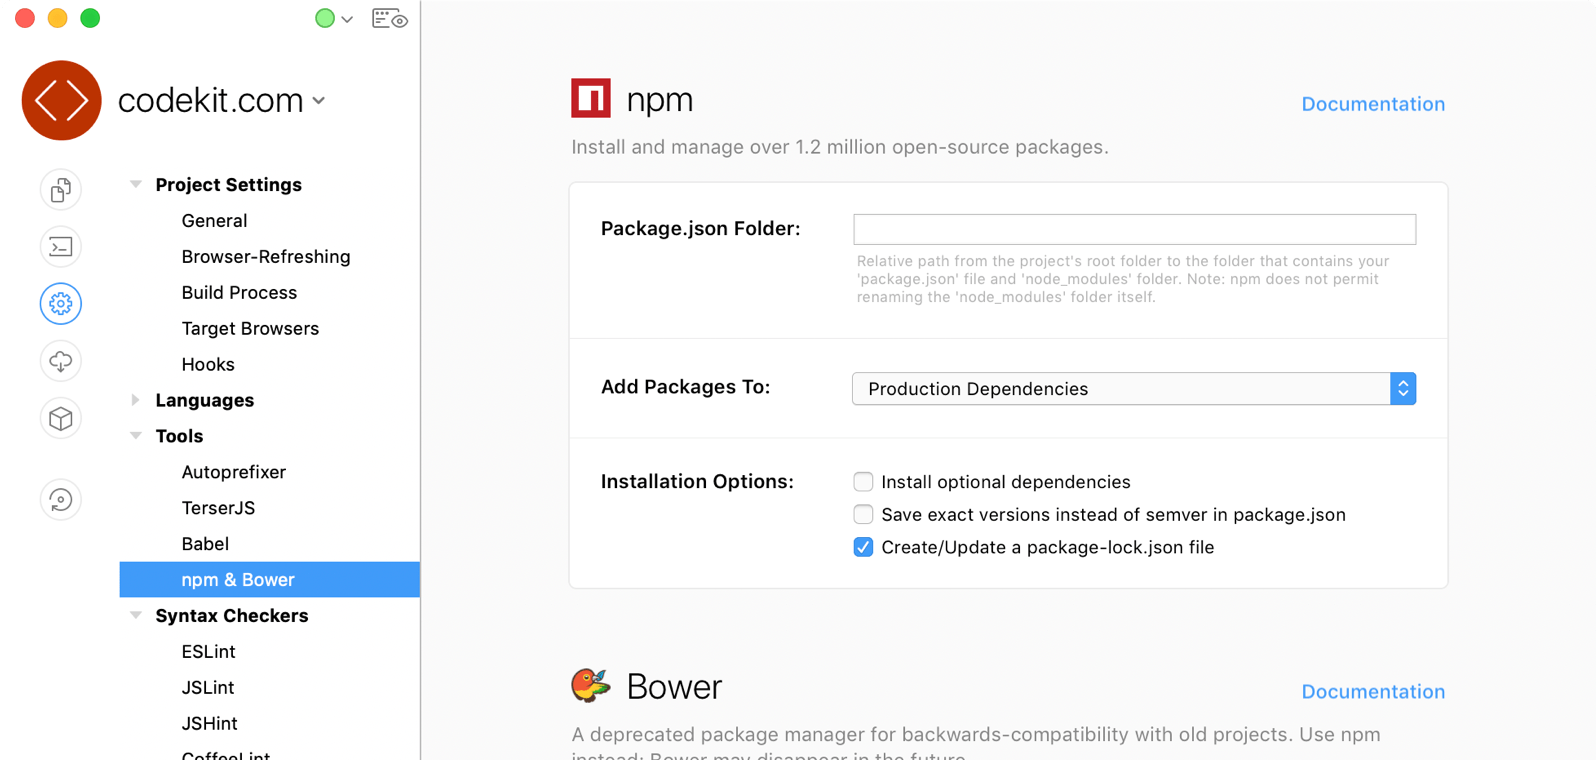Screen dimensions: 1596x760
Task: Collapse the Project Settings section triangle
Action: tap(136, 184)
